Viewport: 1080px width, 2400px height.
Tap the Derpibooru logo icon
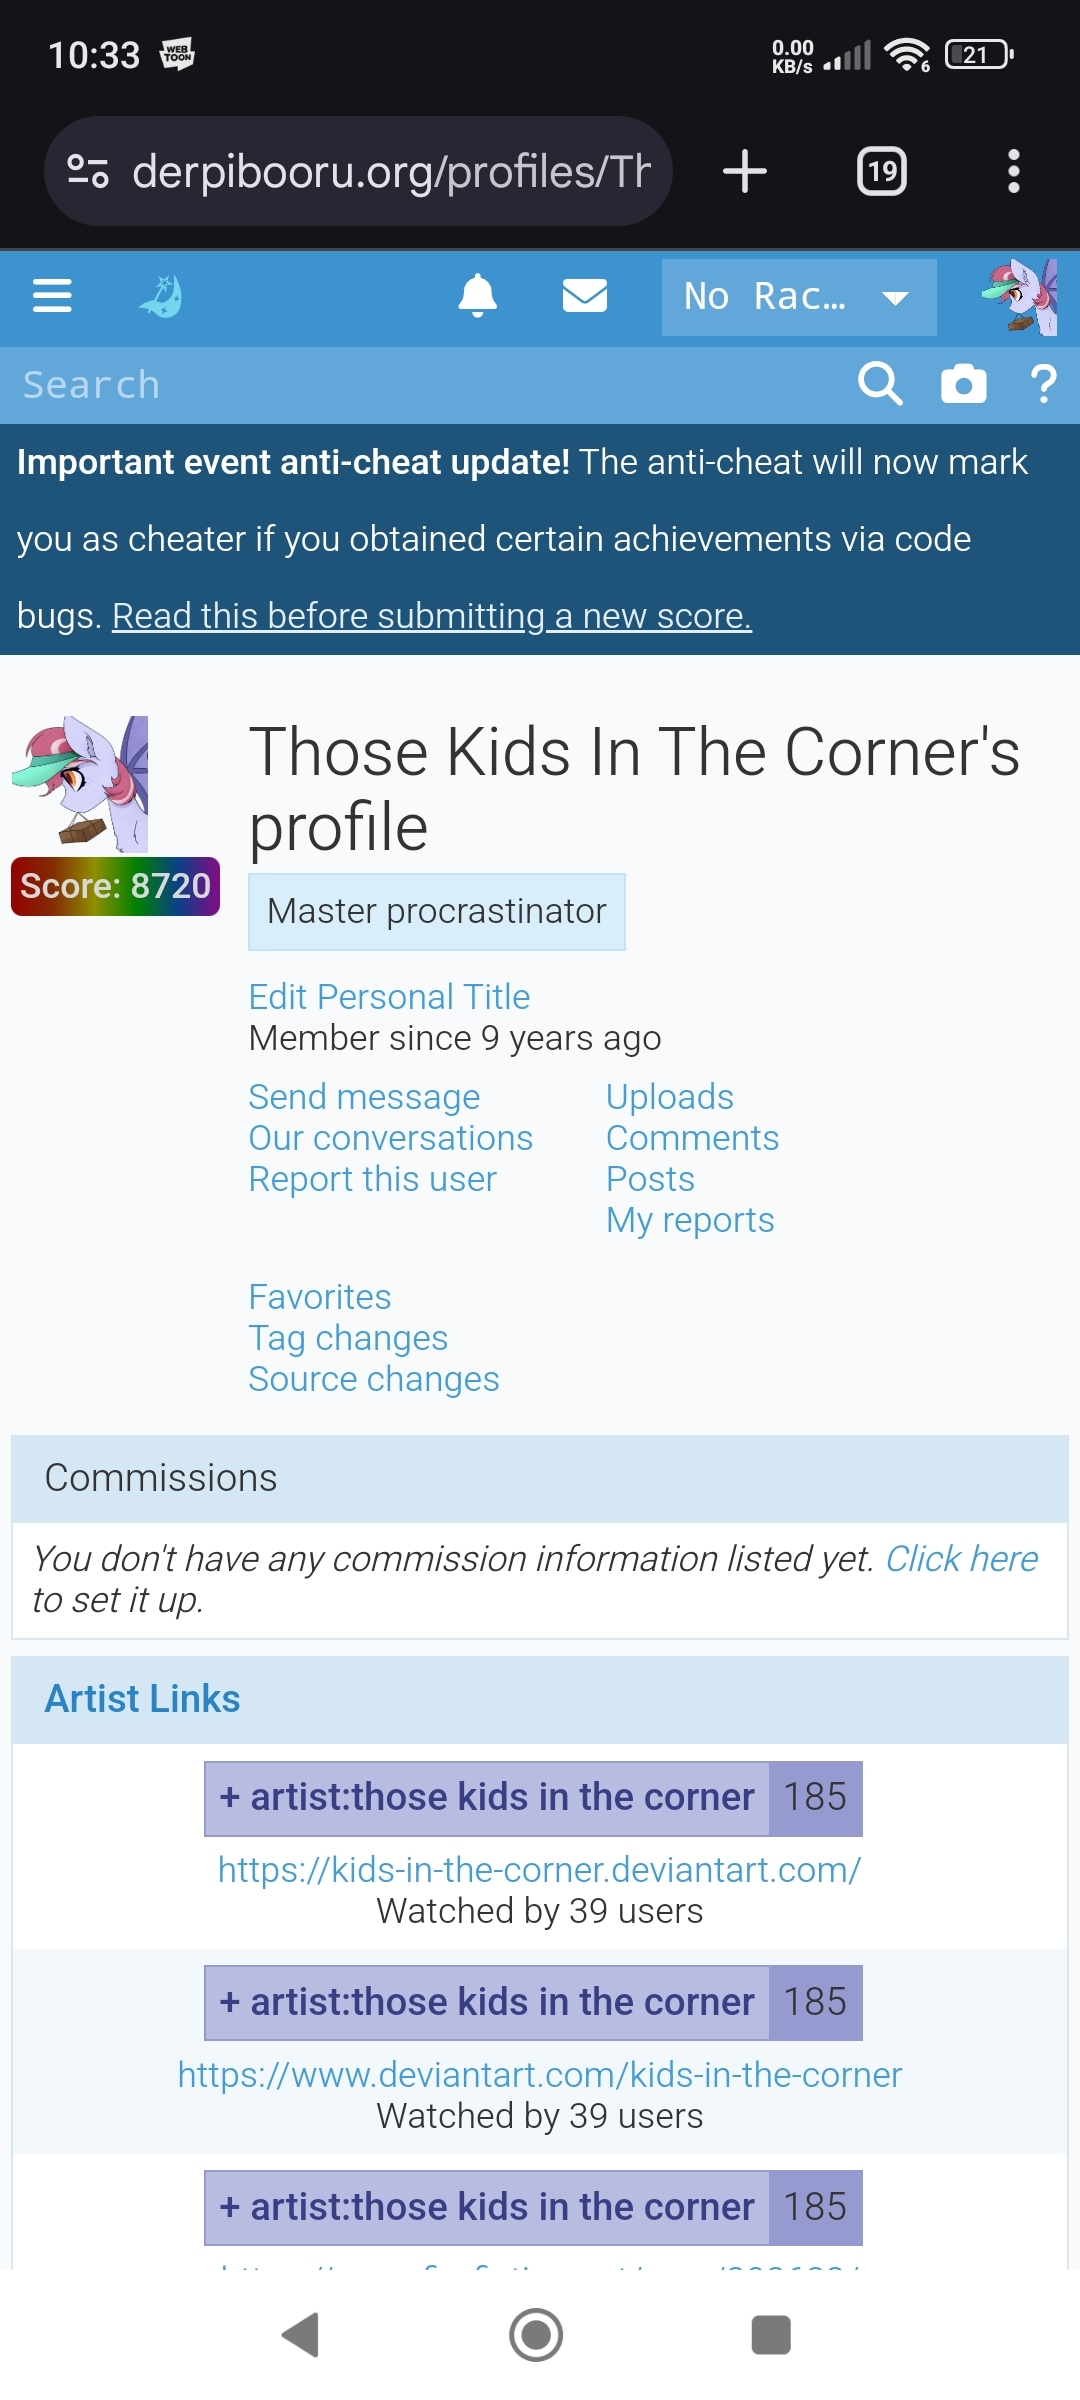coord(161,296)
